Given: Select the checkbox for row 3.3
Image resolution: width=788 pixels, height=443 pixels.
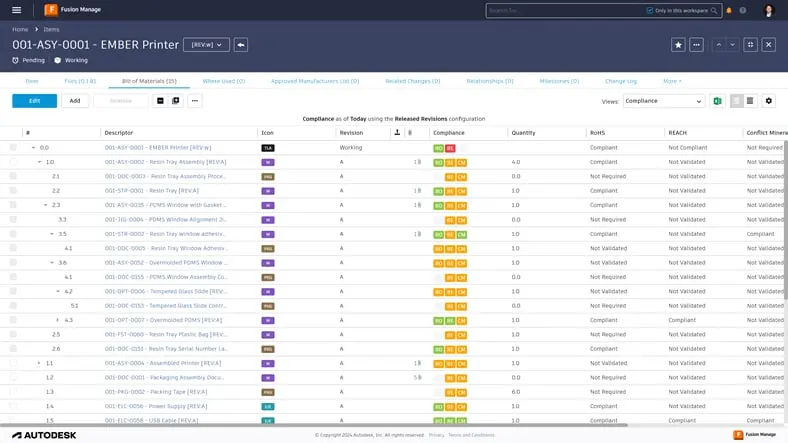Looking at the screenshot, I should tap(13, 219).
